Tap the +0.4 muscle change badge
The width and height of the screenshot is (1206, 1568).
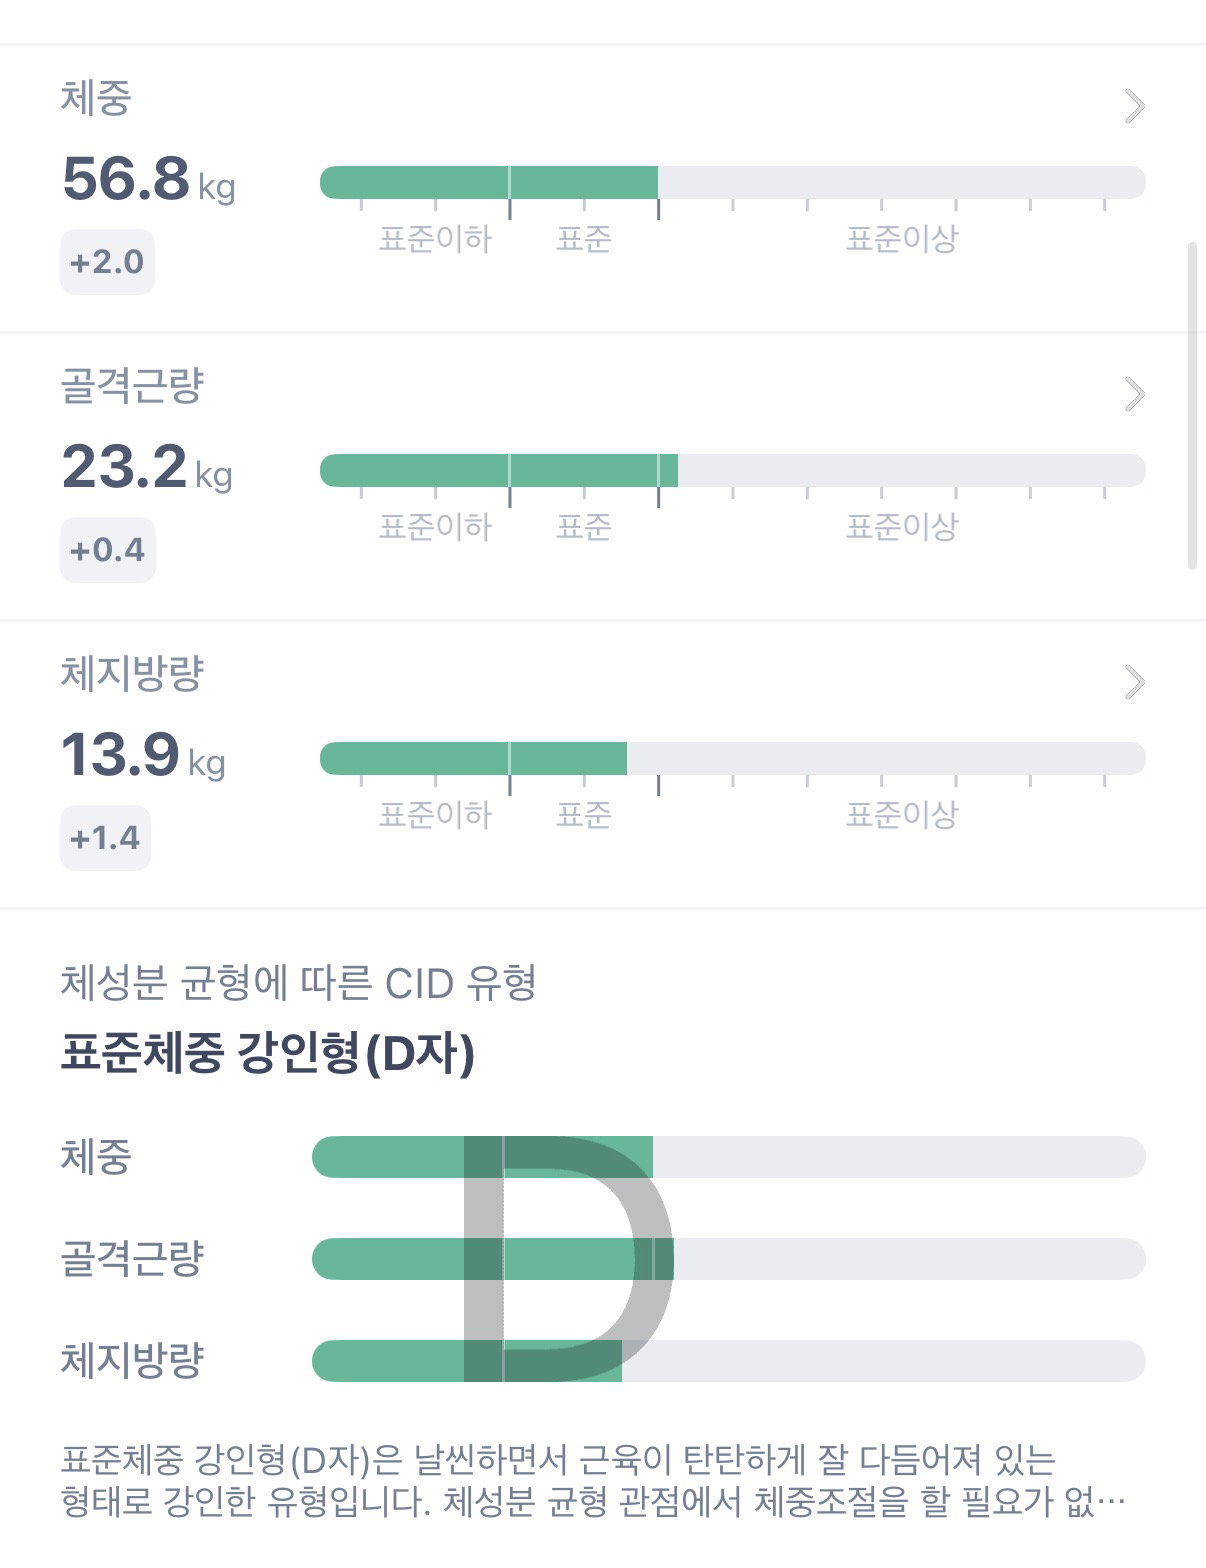[107, 550]
